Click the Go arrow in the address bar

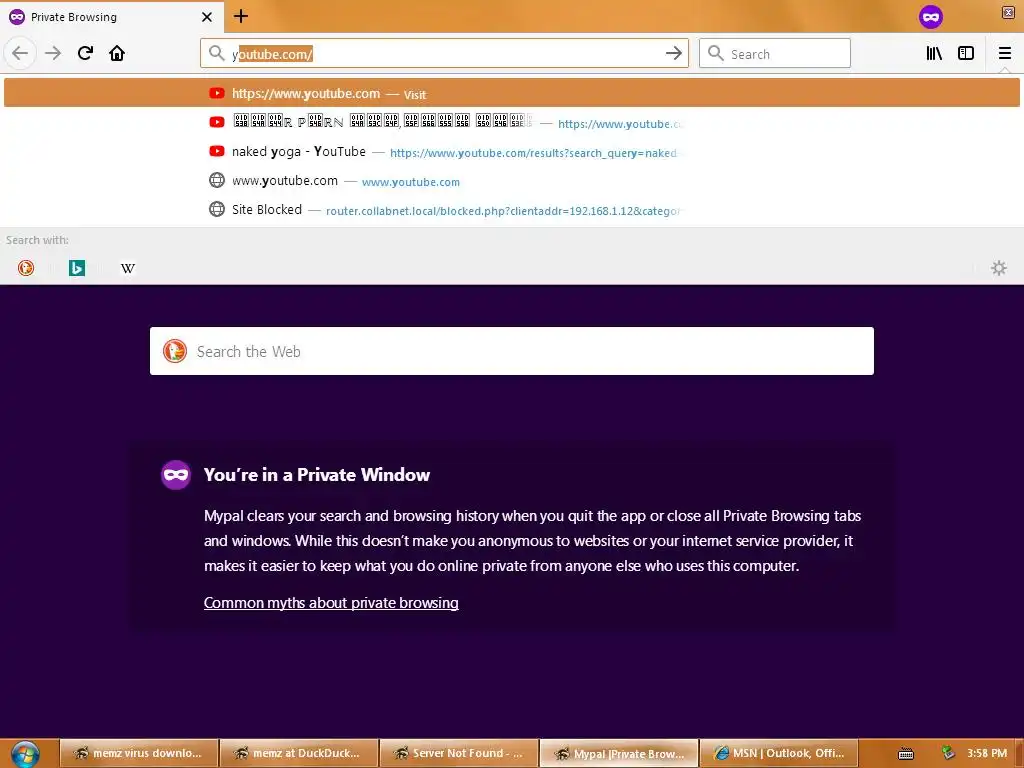click(673, 54)
